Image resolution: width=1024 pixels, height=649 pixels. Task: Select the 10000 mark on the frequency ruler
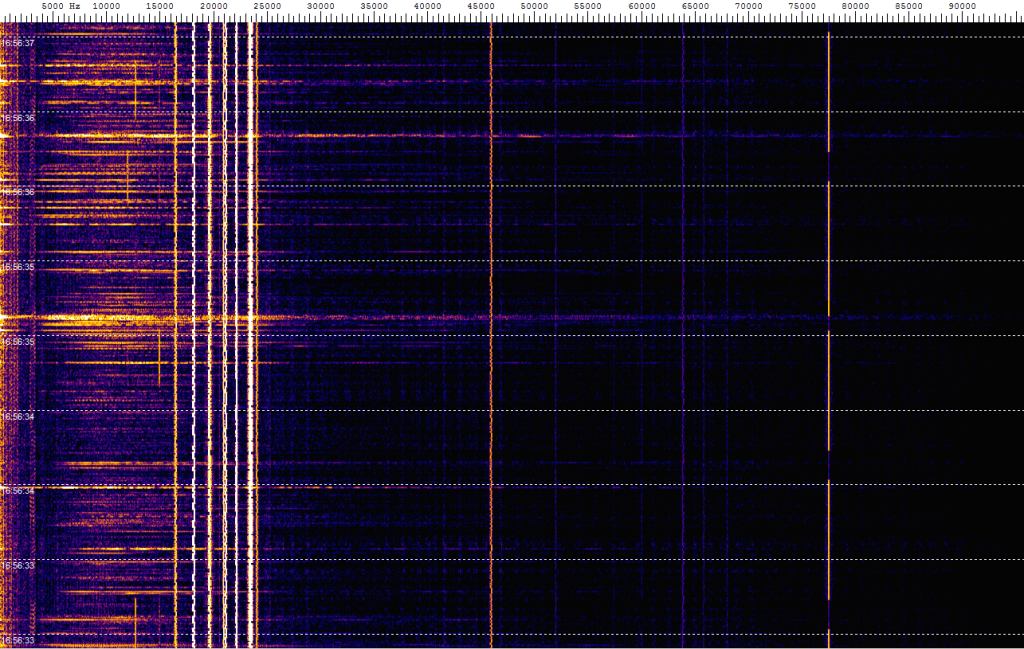(106, 6)
